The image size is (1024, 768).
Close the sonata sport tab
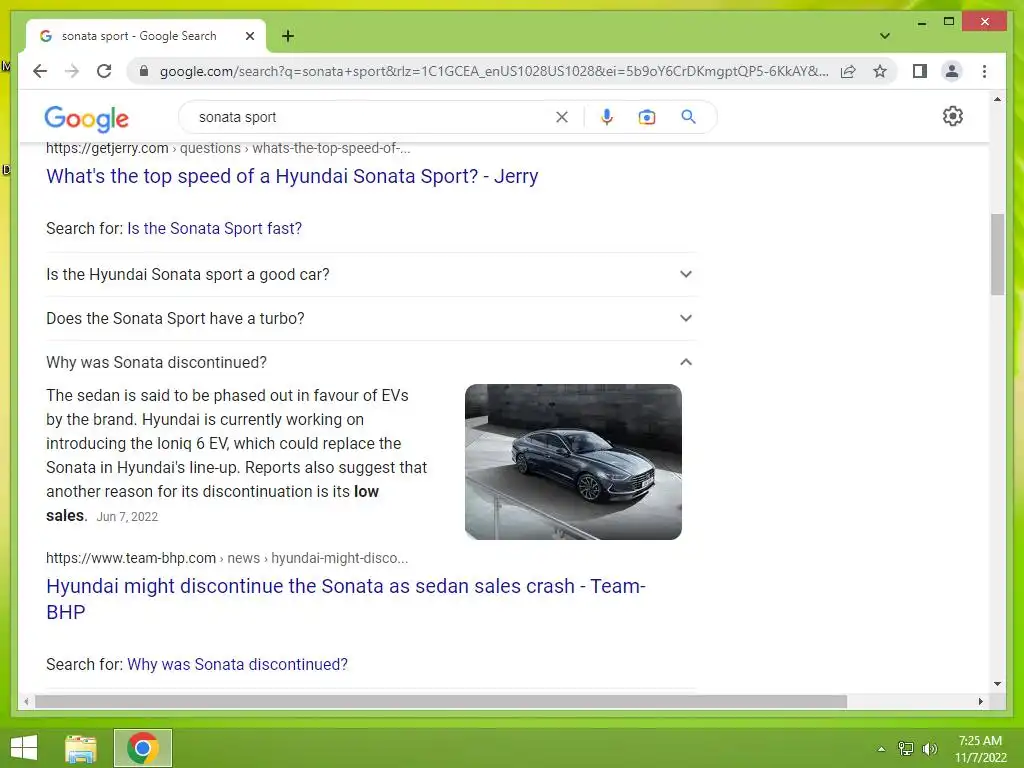(249, 36)
